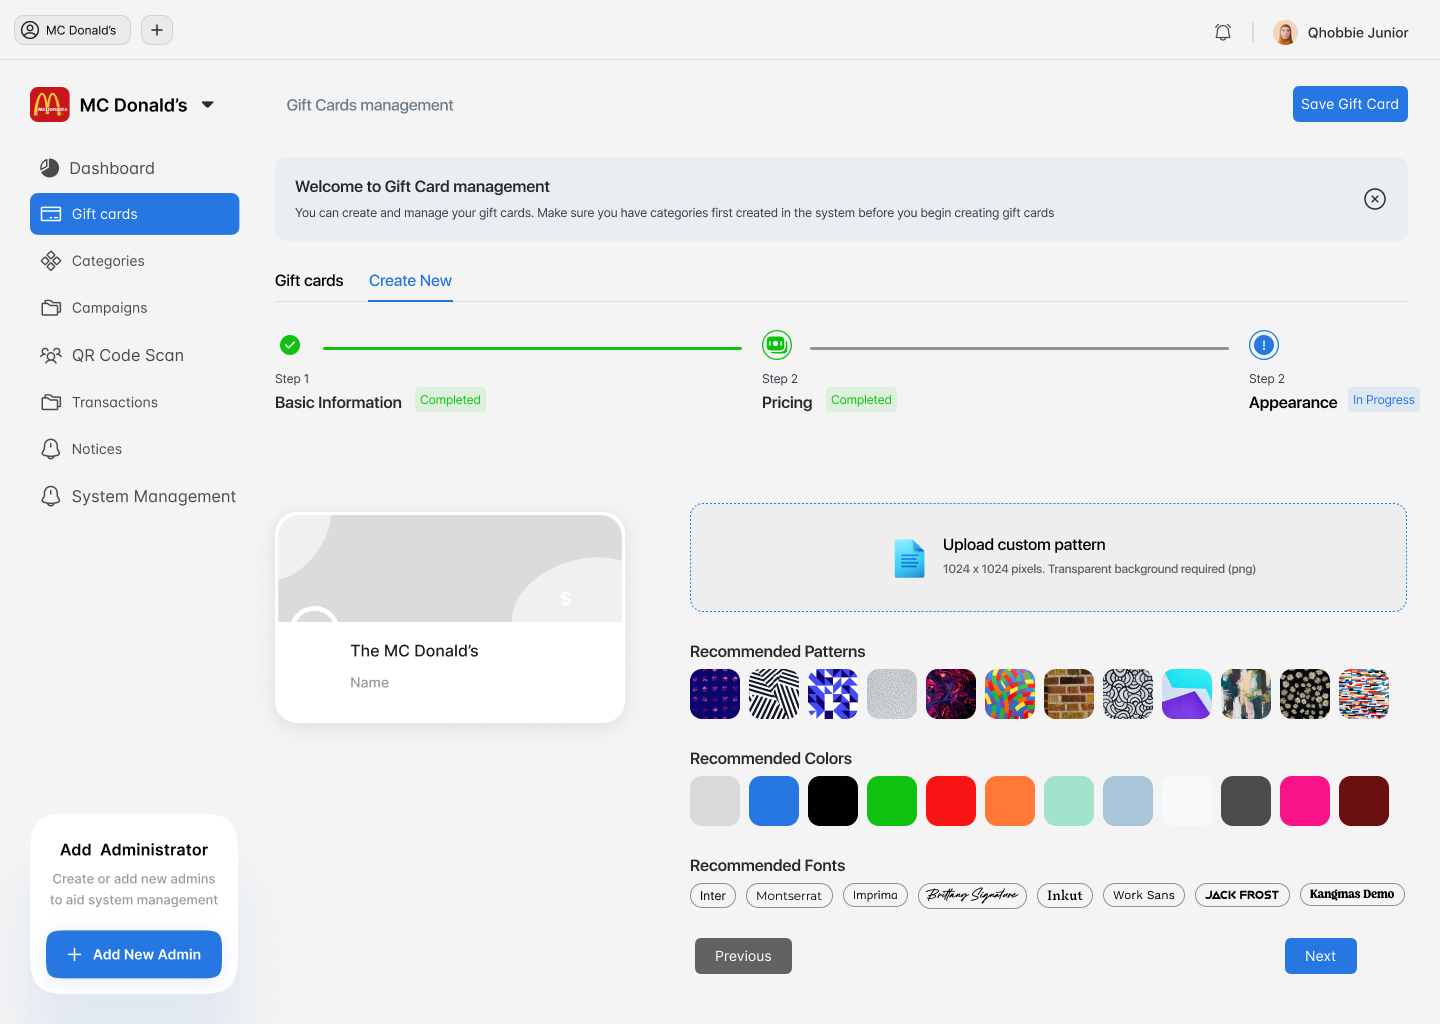Click the Transactions folder icon
1440x1024 pixels.
click(51, 402)
